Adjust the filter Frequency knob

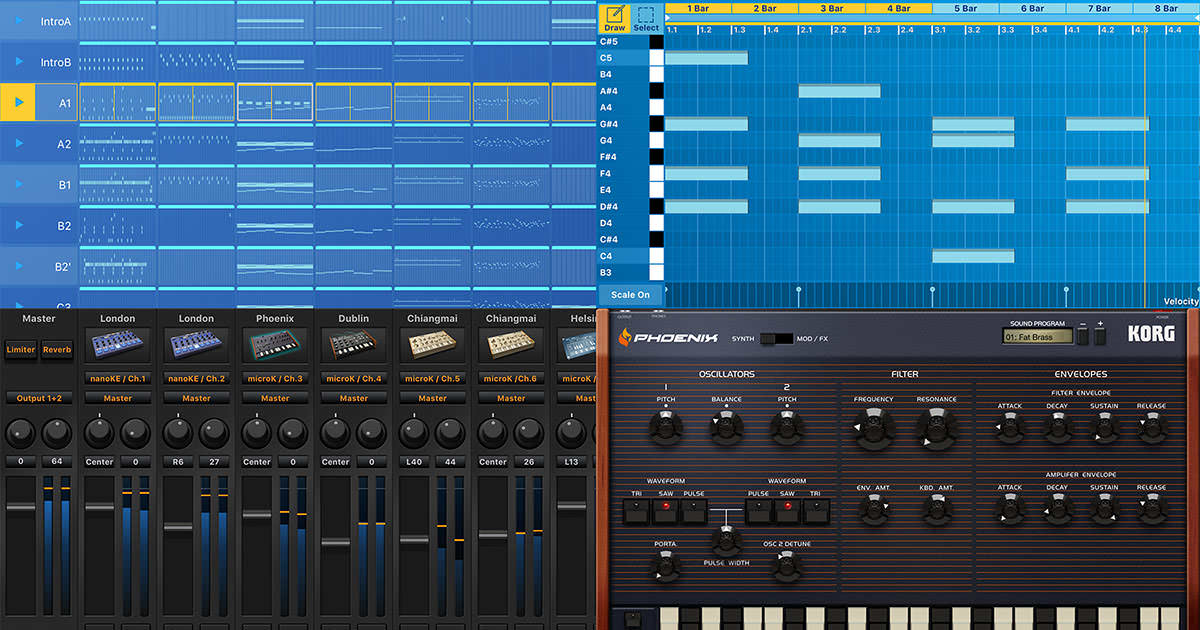pyautogui.click(x=873, y=430)
